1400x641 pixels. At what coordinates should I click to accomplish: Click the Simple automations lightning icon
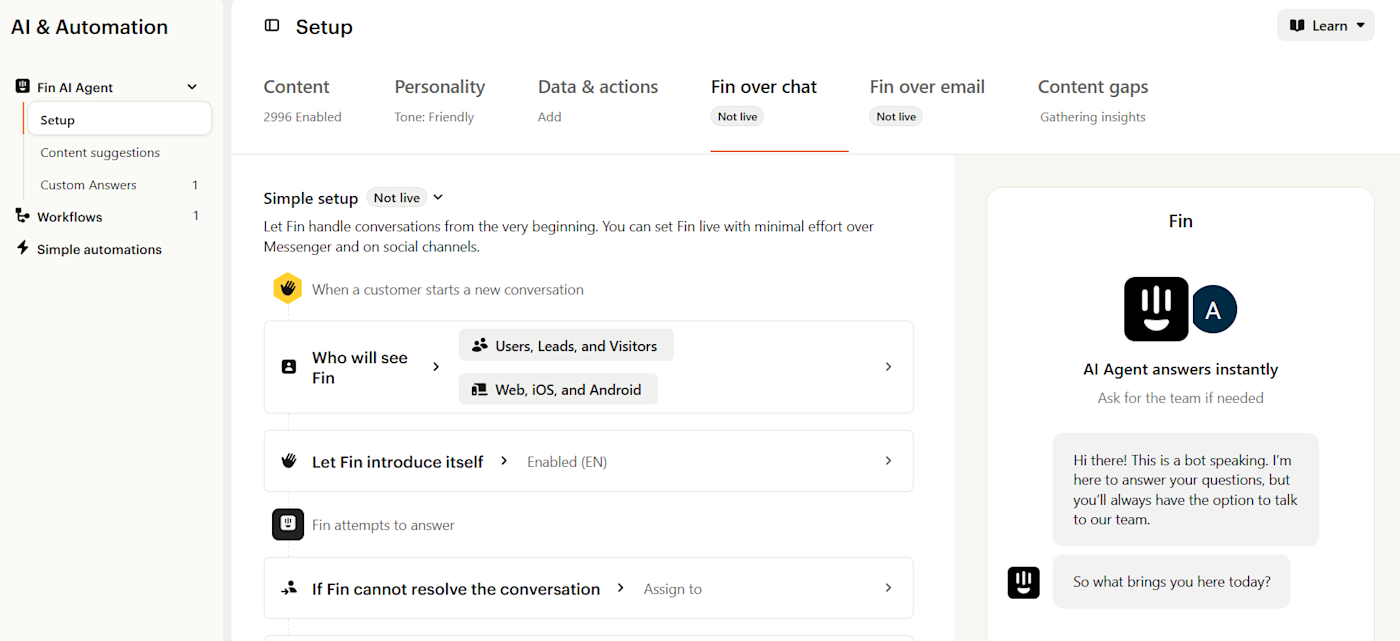(x=22, y=248)
